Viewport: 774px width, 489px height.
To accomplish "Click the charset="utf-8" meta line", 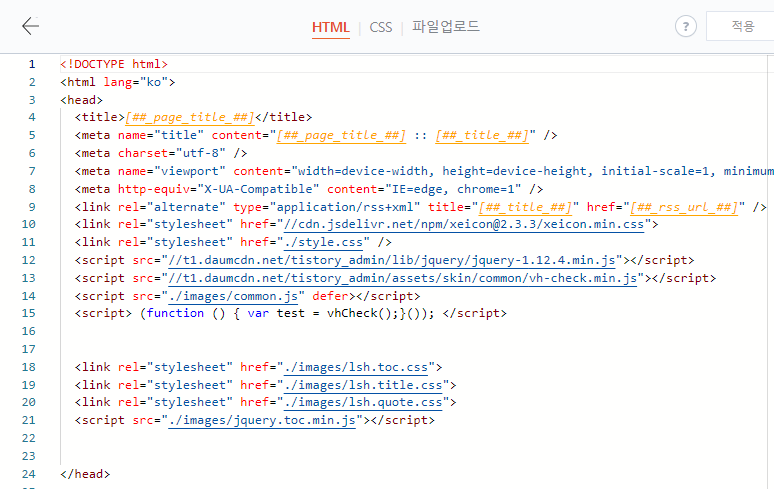I will click(161, 153).
